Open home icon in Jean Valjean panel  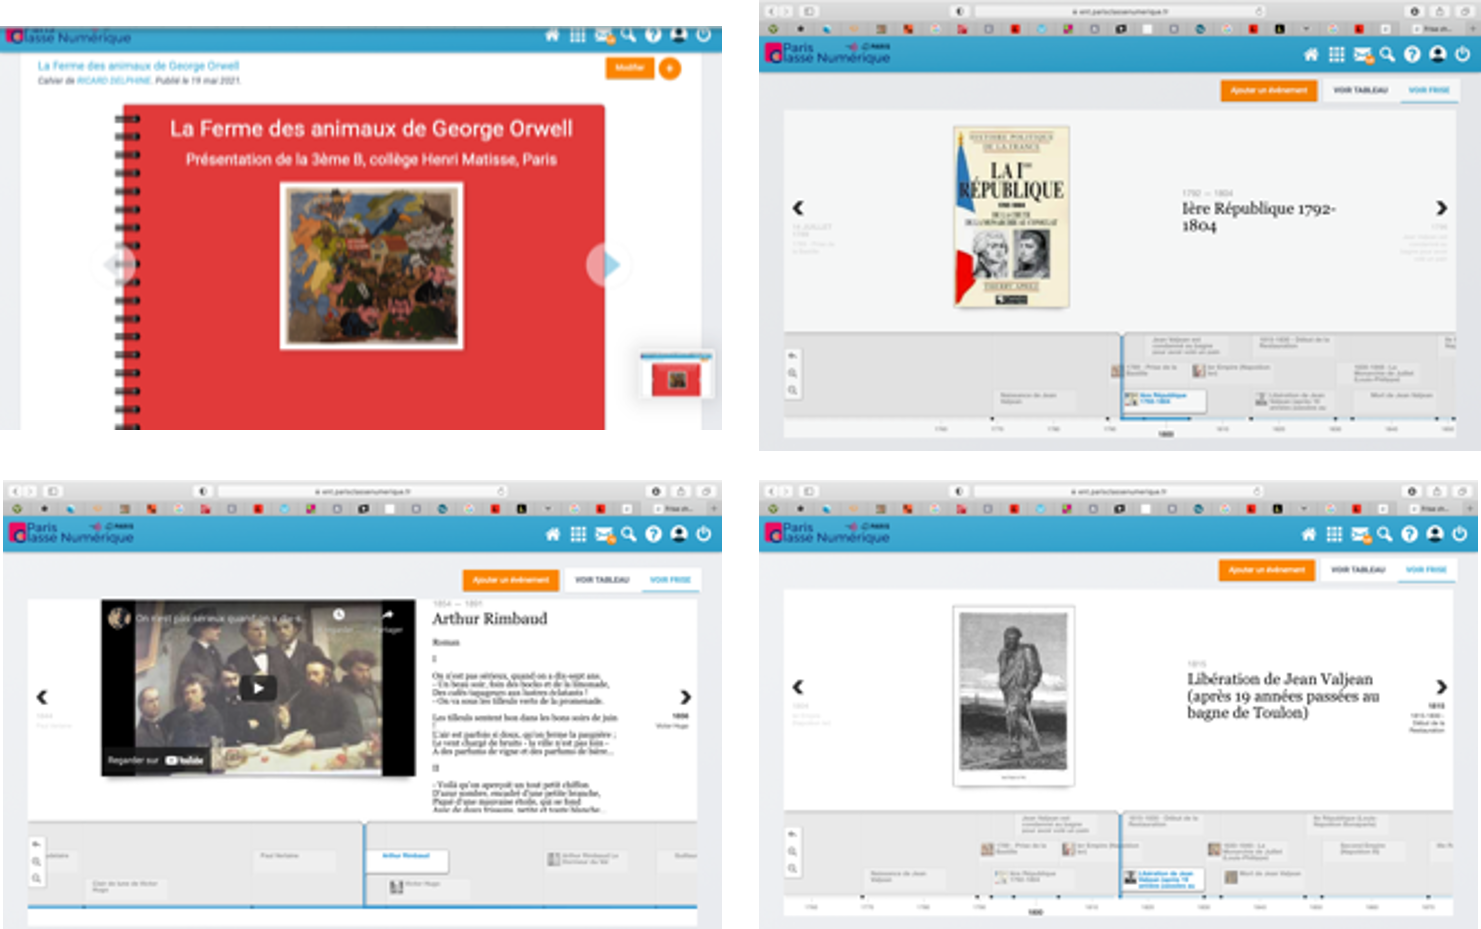tap(1308, 534)
